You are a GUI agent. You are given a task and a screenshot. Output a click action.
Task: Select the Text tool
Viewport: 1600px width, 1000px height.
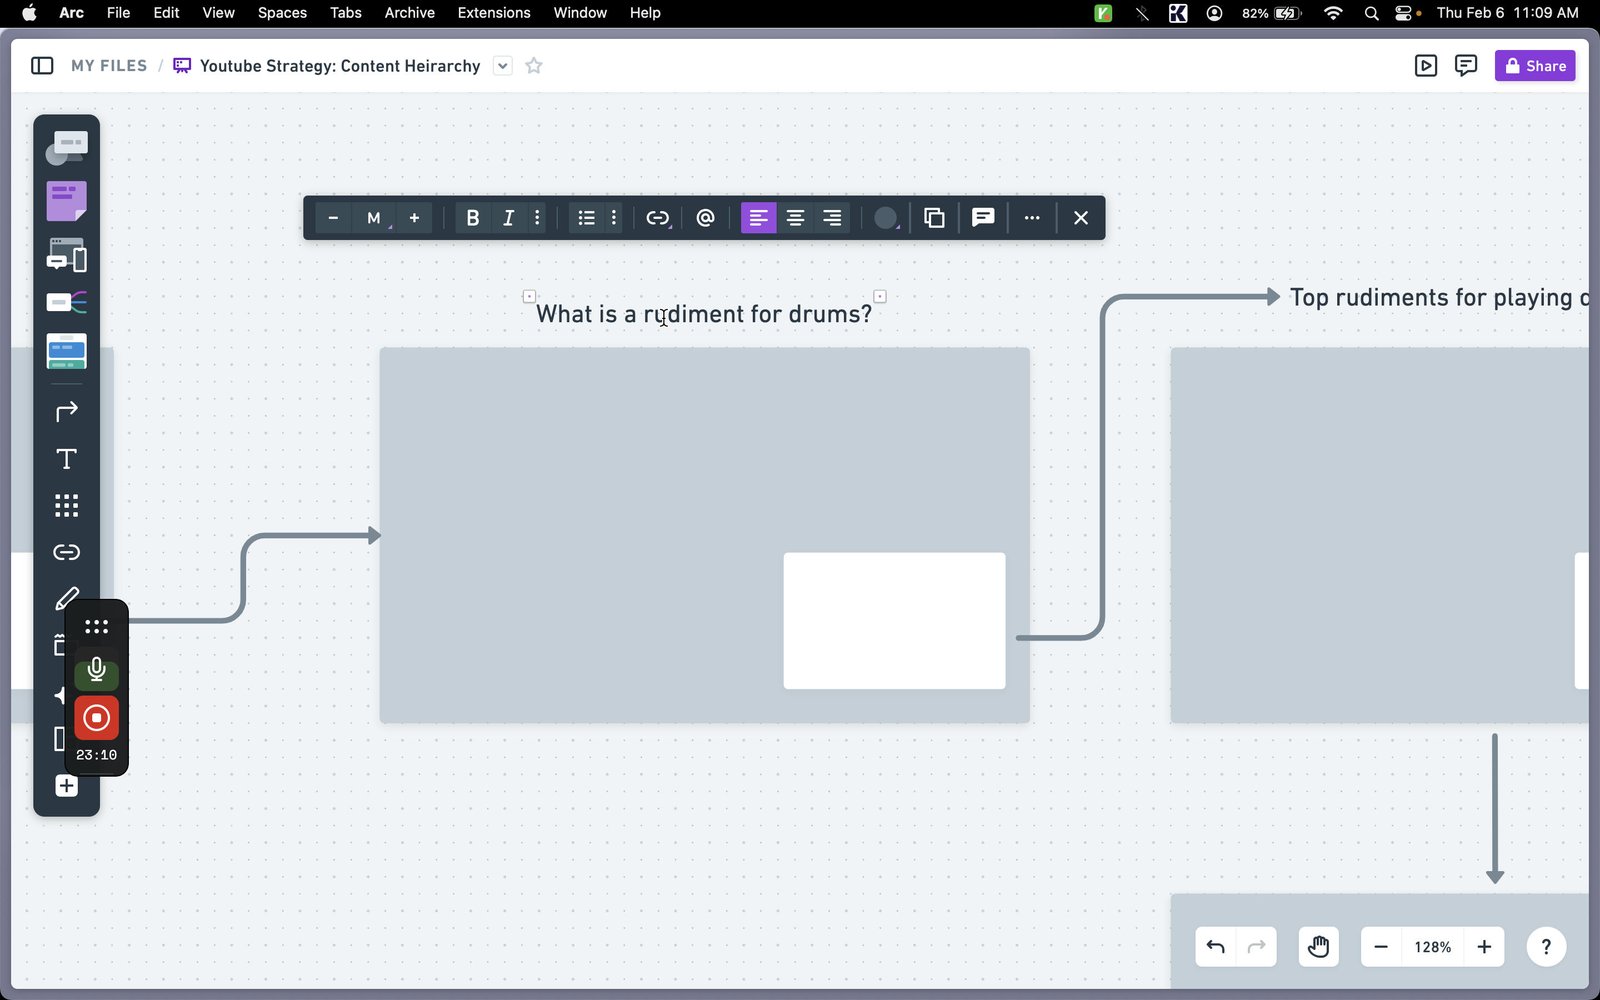coord(66,459)
